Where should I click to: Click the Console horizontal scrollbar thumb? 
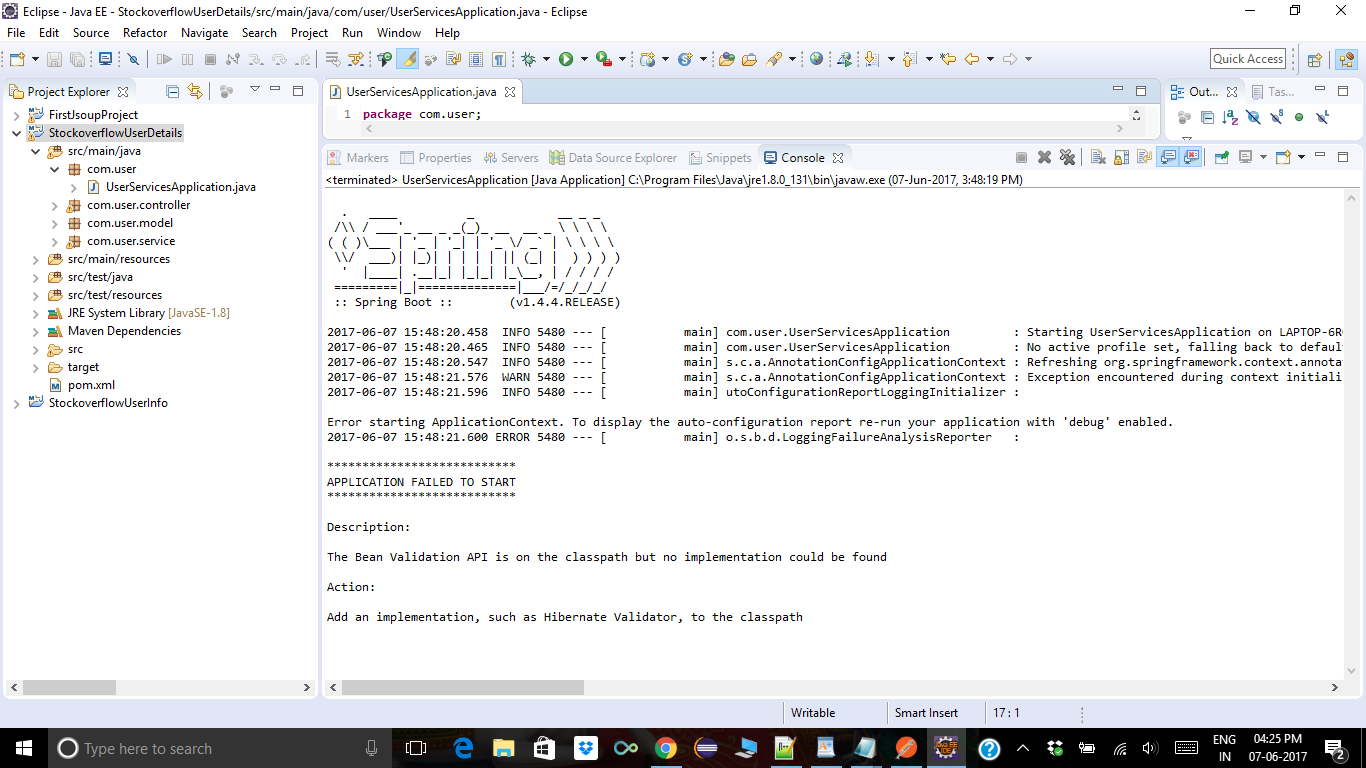pyautogui.click(x=462, y=688)
